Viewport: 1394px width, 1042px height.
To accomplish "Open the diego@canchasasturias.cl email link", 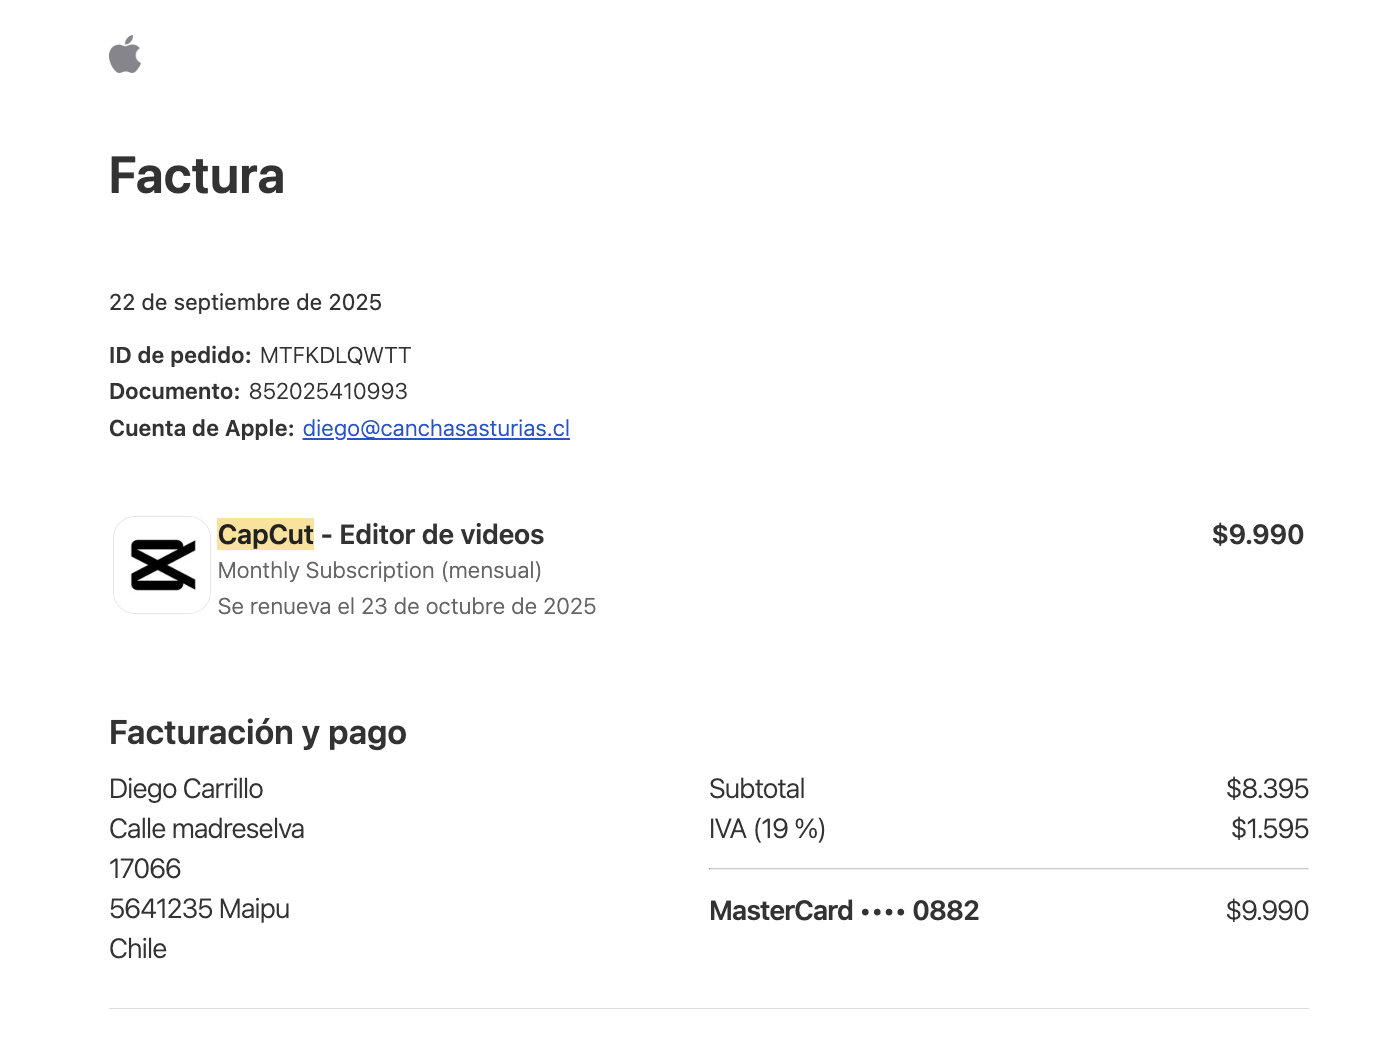I will pos(436,428).
